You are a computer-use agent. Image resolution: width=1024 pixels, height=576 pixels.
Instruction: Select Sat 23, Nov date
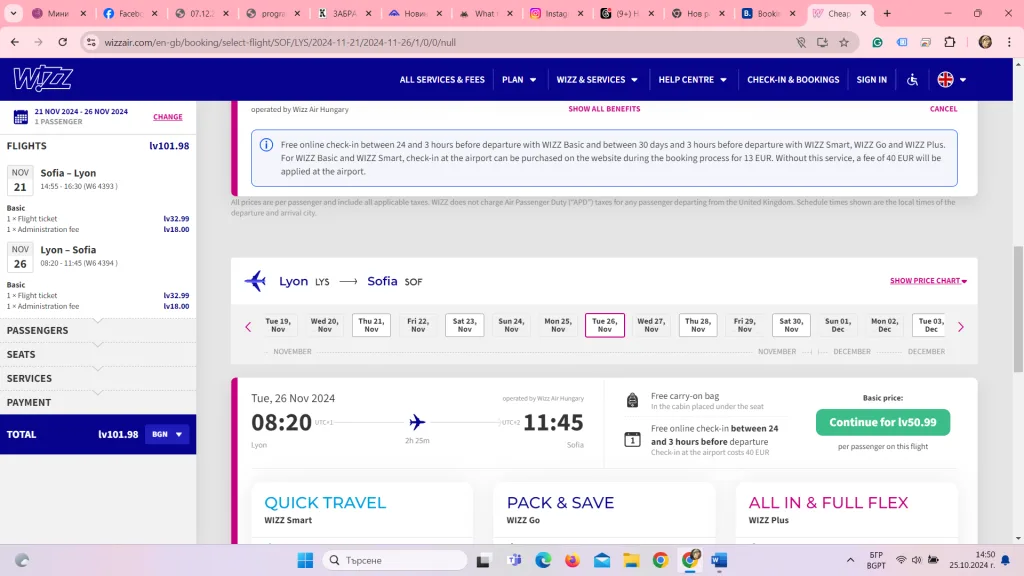coord(464,325)
